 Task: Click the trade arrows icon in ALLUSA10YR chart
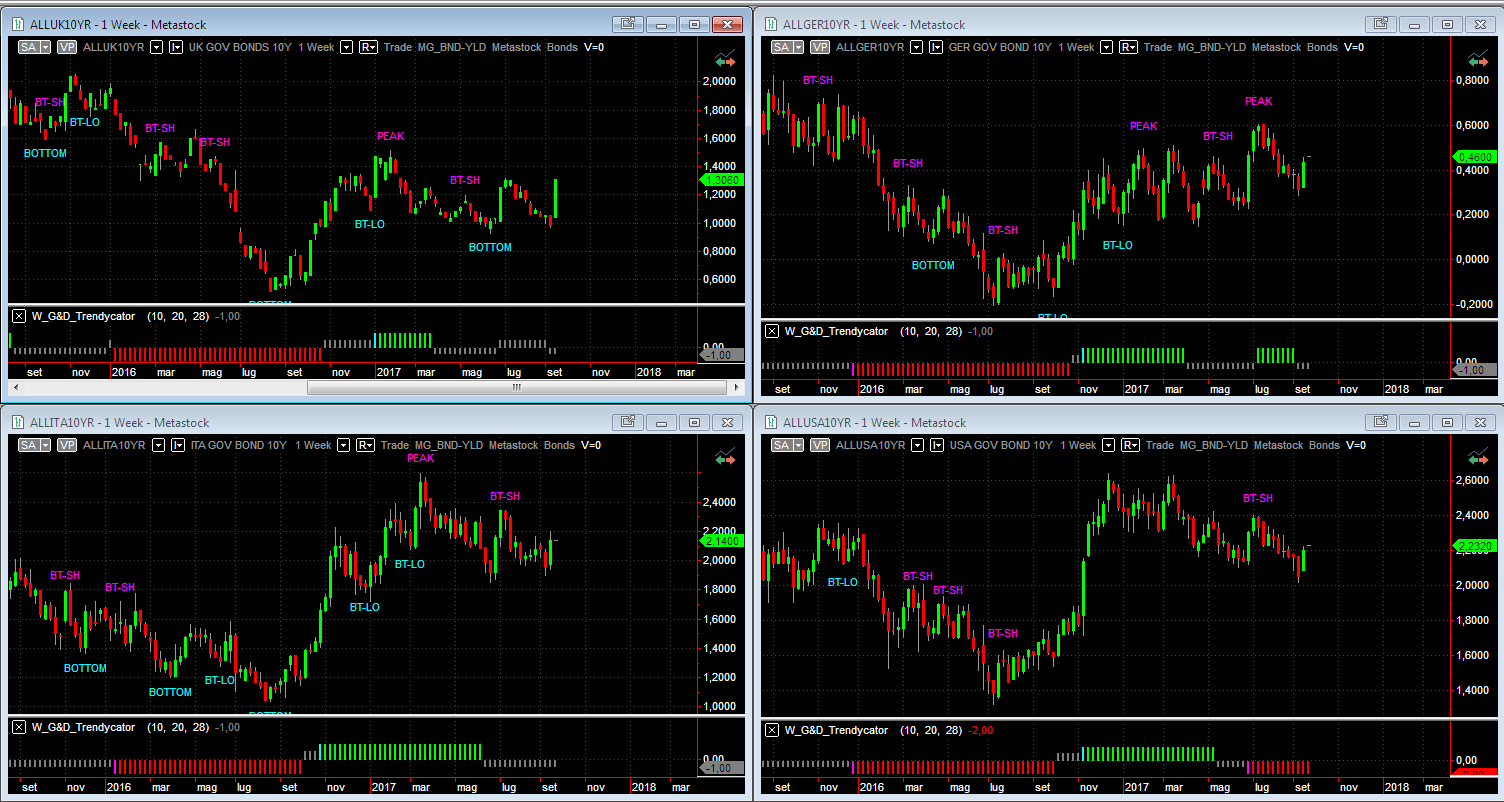pyautogui.click(x=1479, y=457)
